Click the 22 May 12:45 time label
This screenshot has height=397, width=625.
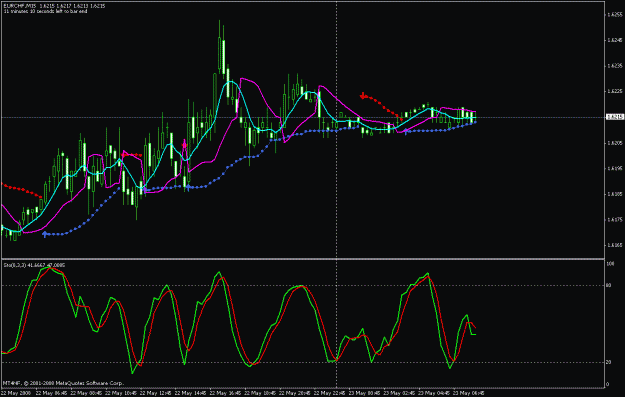(155, 393)
